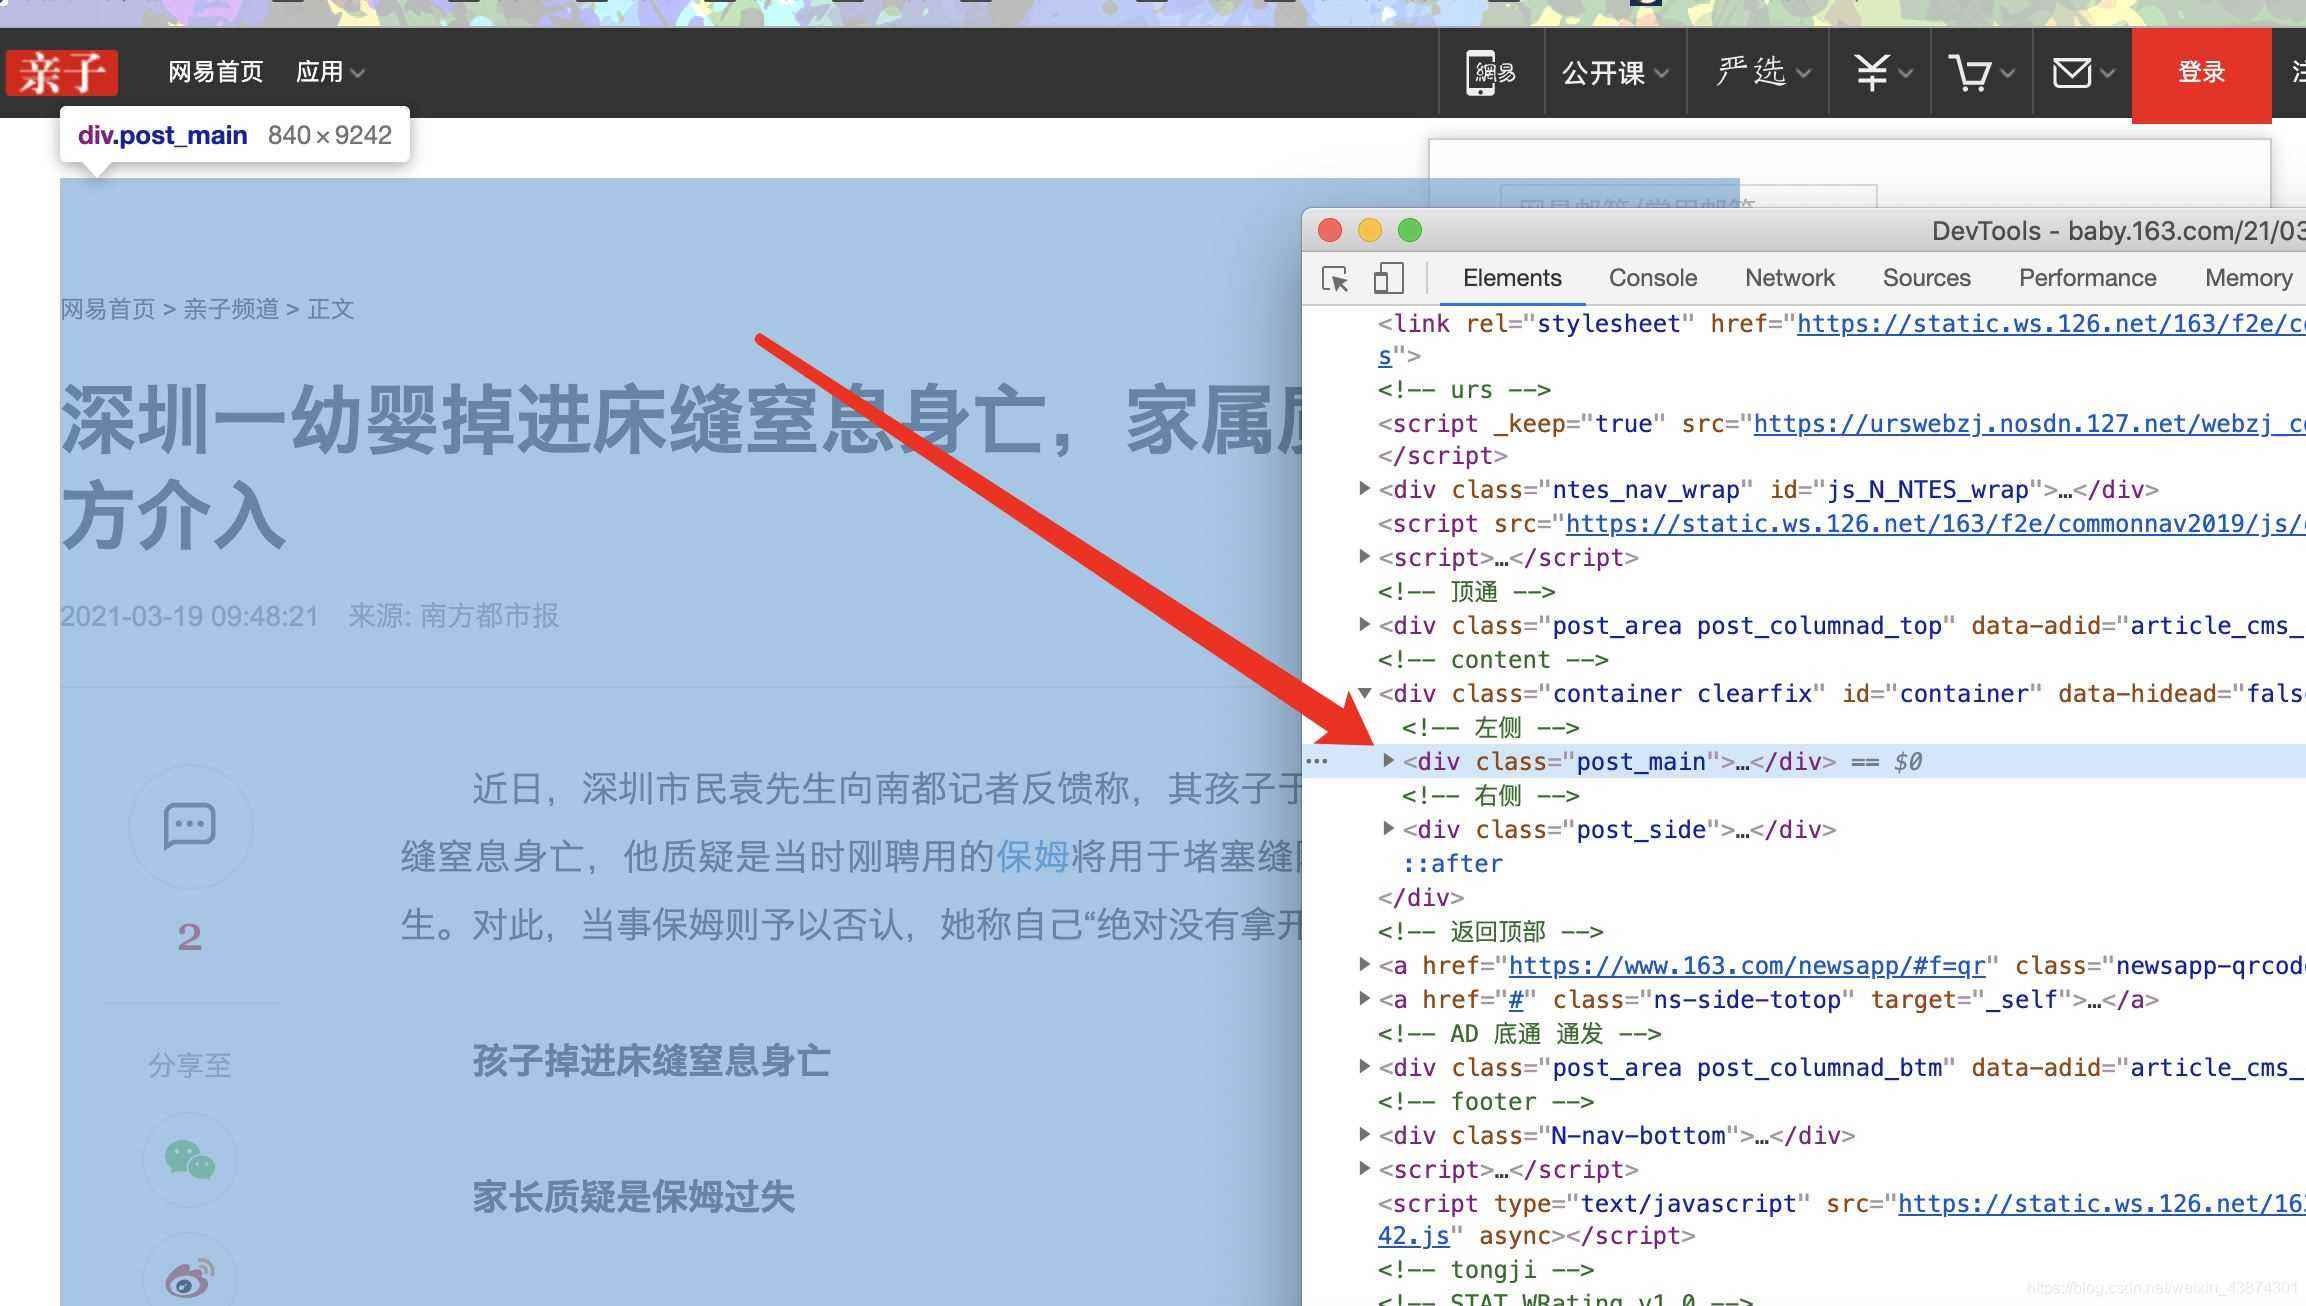Open the 应用 dropdown in the navbar
The height and width of the screenshot is (1306, 2306).
[331, 71]
